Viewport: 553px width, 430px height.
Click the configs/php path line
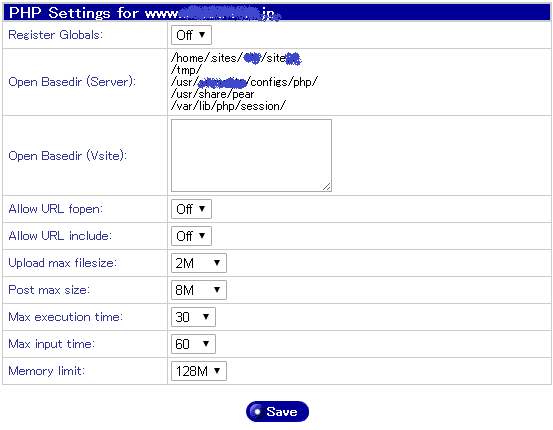click(244, 82)
